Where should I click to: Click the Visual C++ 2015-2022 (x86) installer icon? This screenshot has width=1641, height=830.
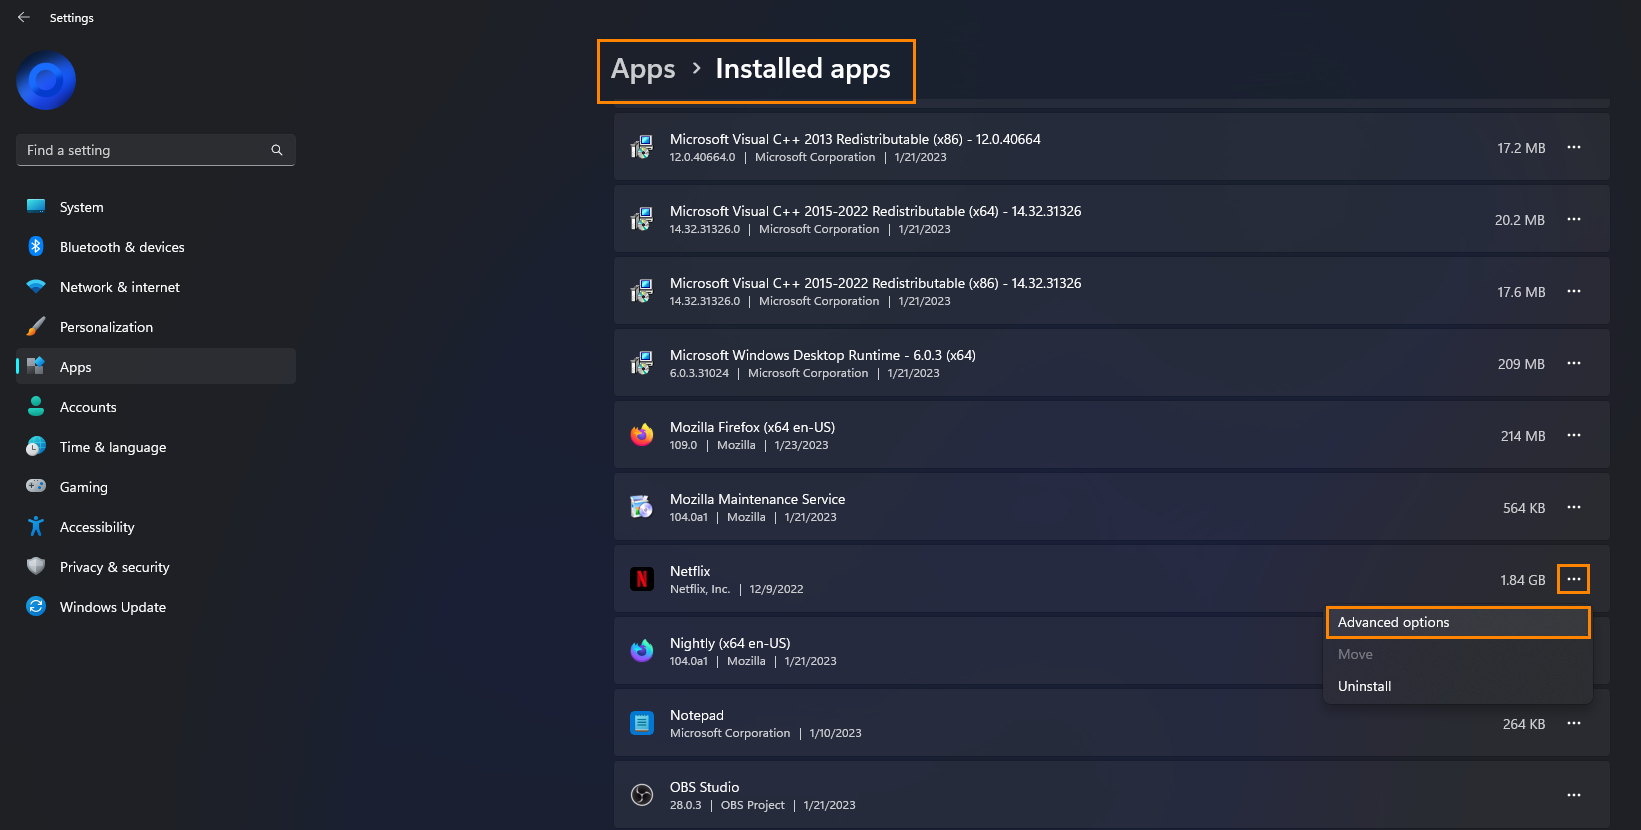click(642, 291)
